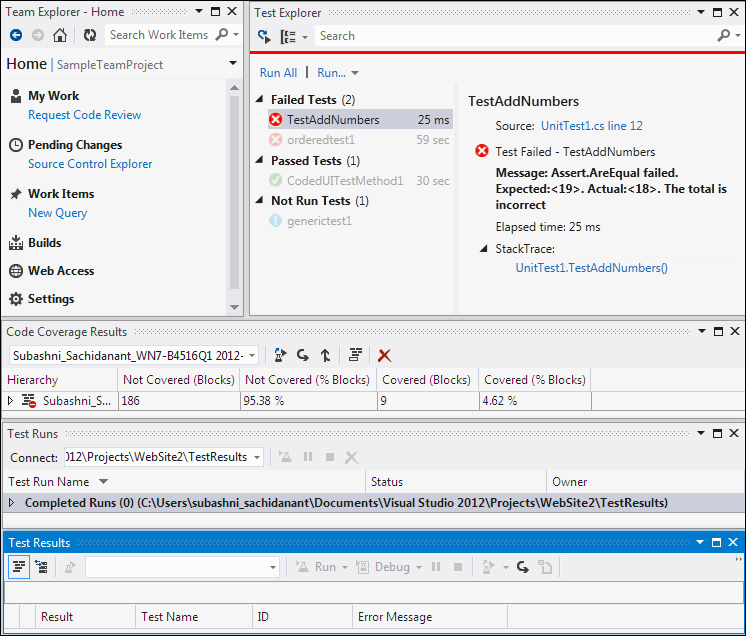Open Test Results window options dropdown
Viewport: 746px width, 636px height.
700,542
